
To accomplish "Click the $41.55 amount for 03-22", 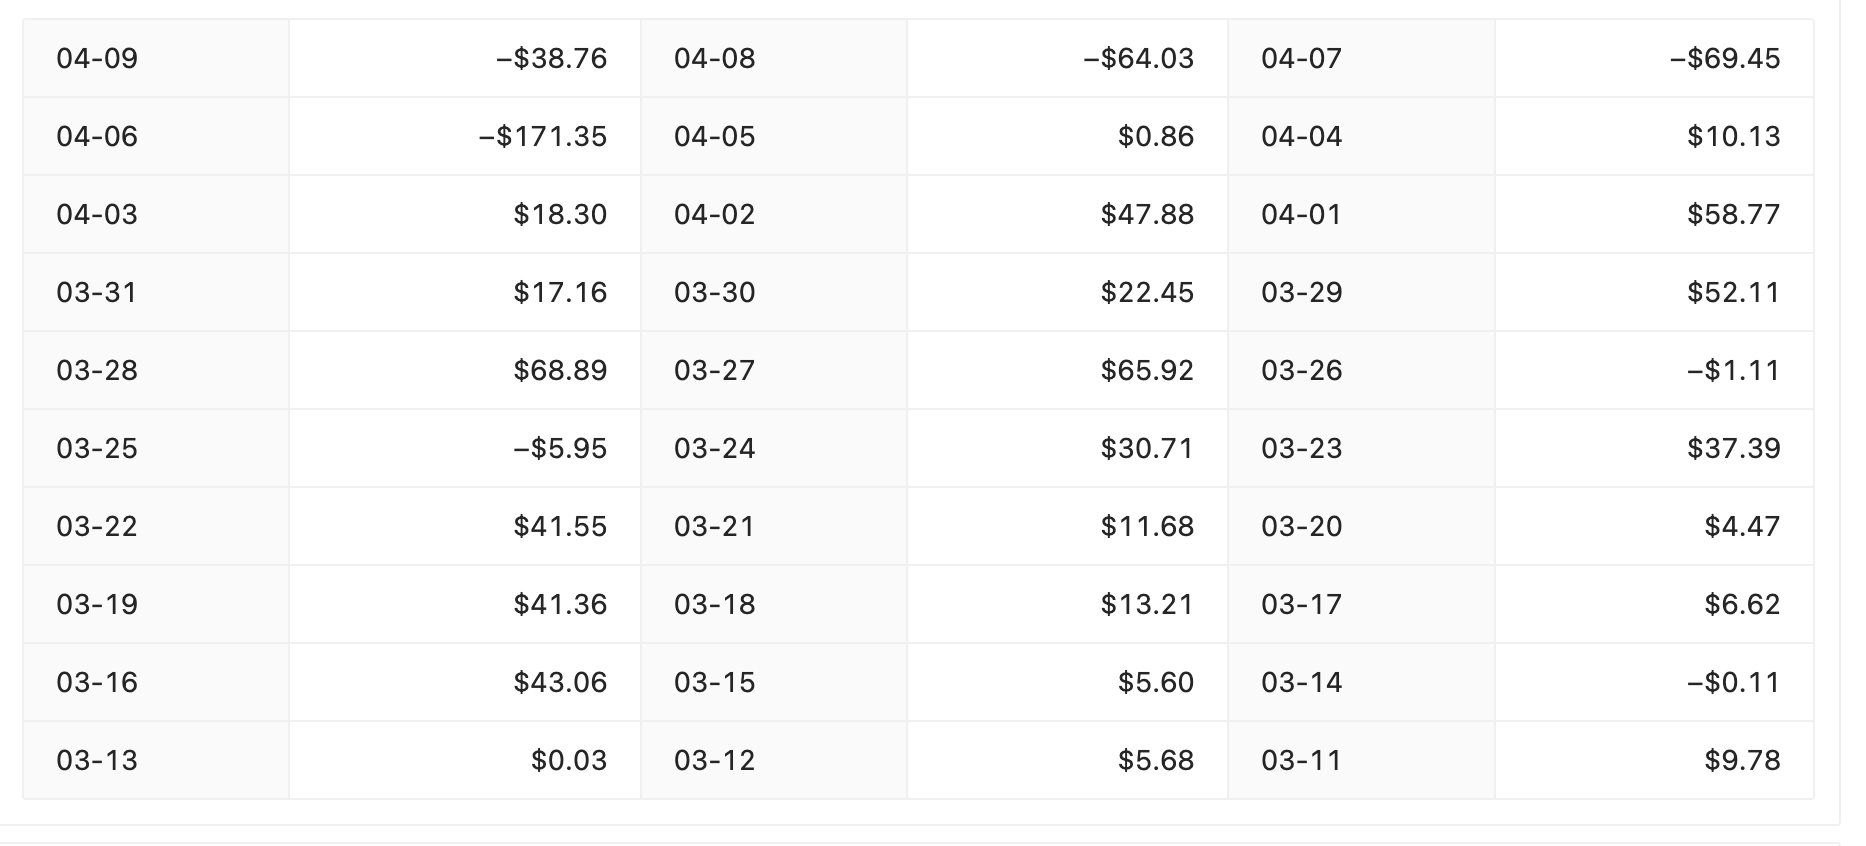I will pyautogui.click(x=560, y=526).
